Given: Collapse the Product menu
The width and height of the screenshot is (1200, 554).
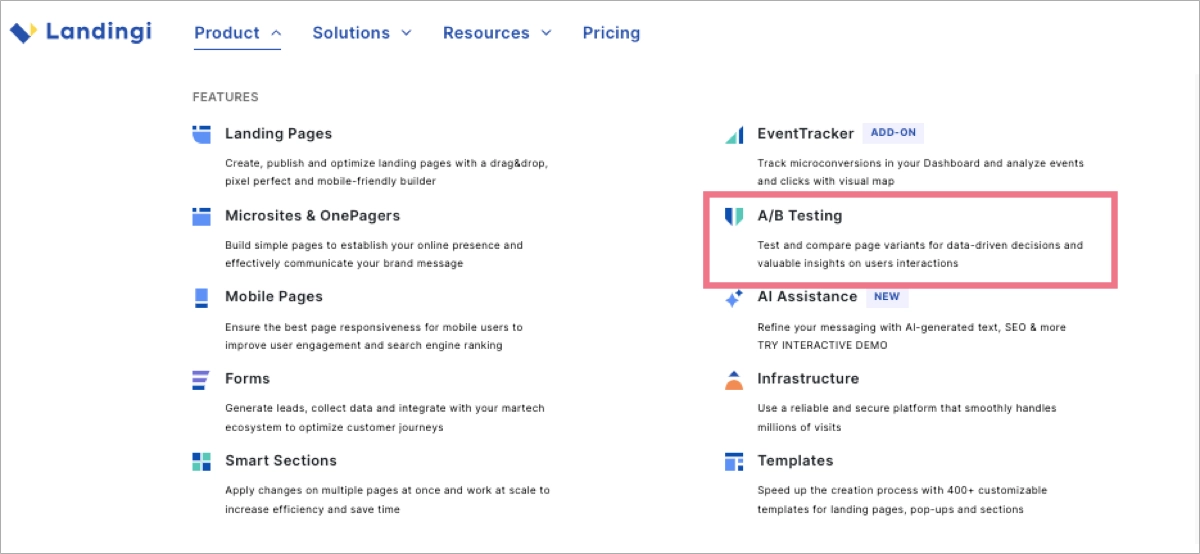Looking at the screenshot, I should (x=238, y=33).
